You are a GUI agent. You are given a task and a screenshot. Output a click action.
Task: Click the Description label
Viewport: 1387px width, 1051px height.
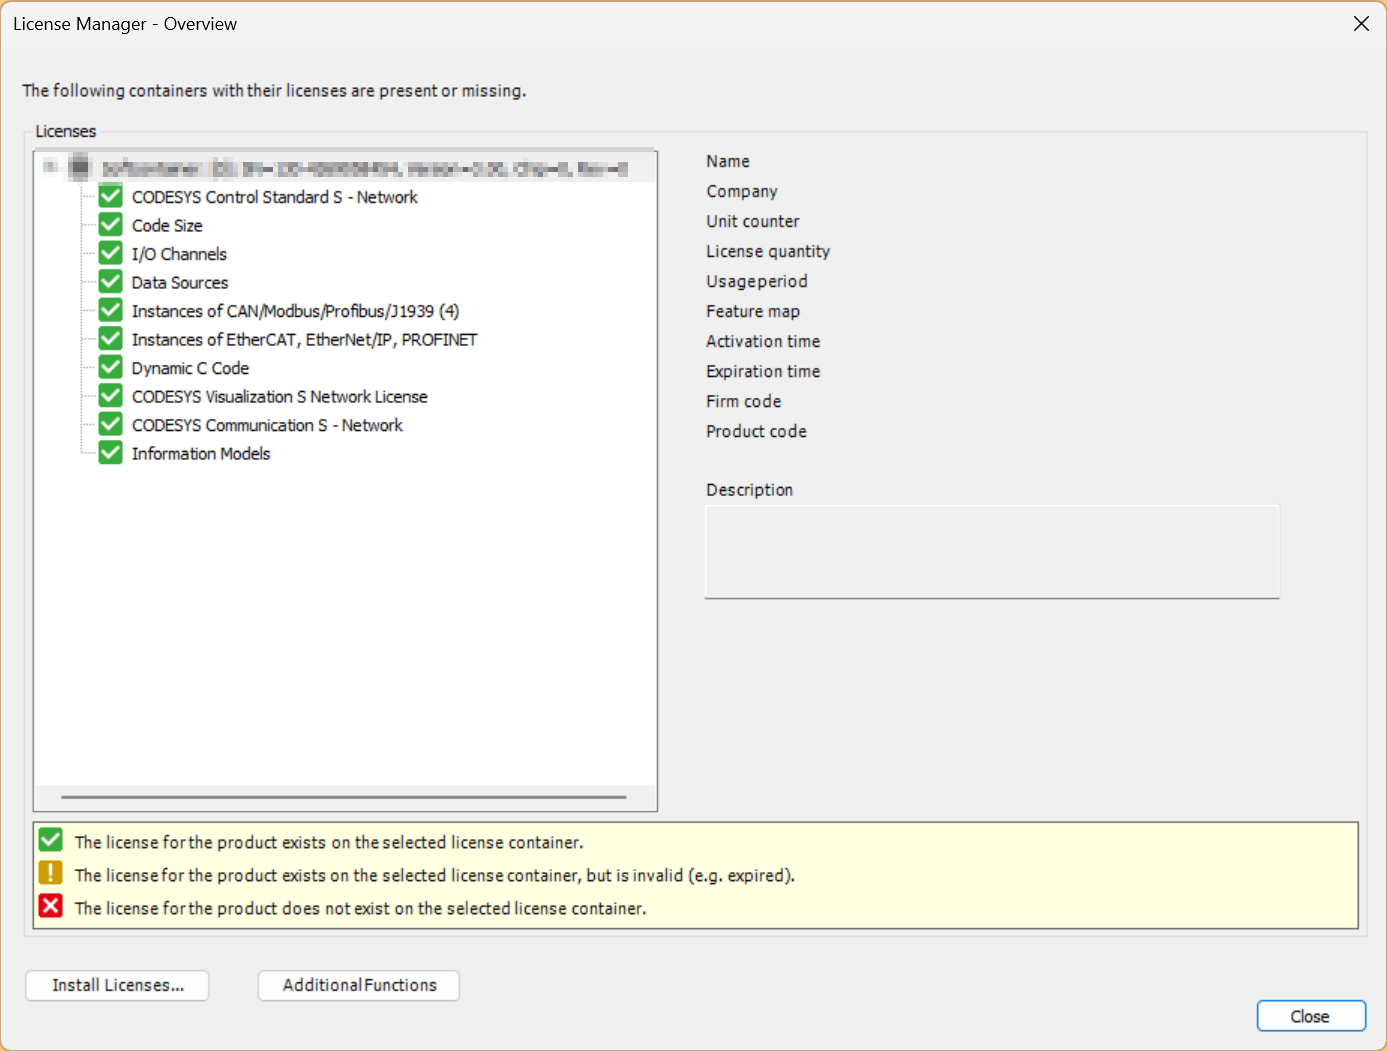[x=749, y=490]
